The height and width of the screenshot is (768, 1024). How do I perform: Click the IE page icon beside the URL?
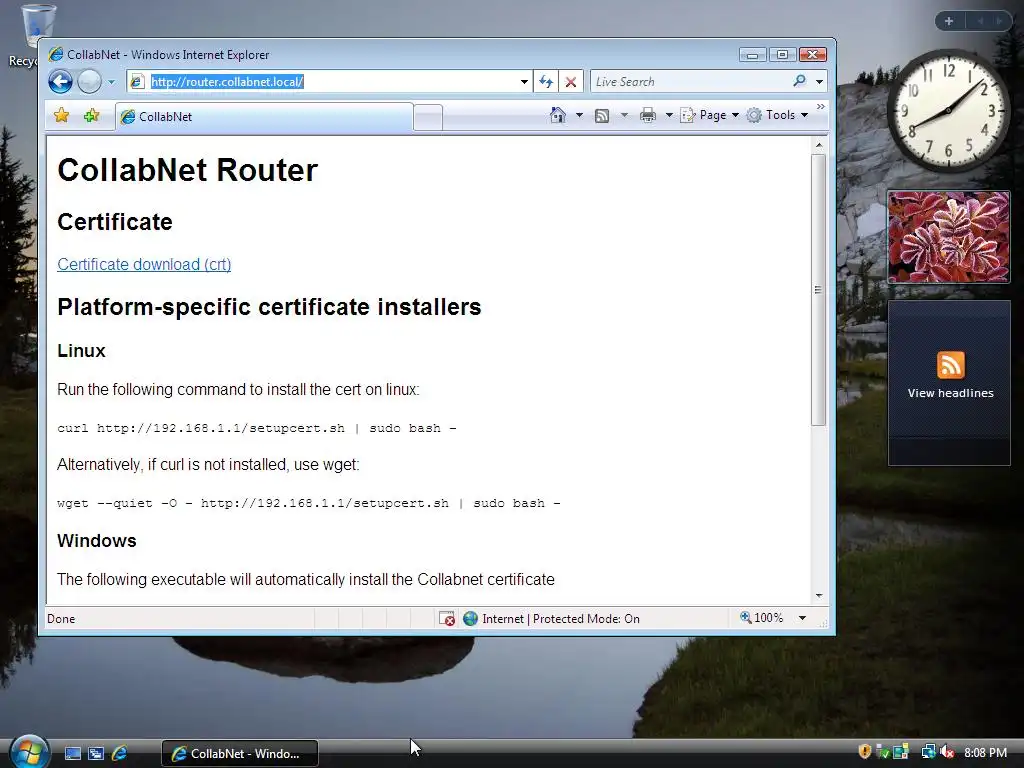tap(137, 82)
